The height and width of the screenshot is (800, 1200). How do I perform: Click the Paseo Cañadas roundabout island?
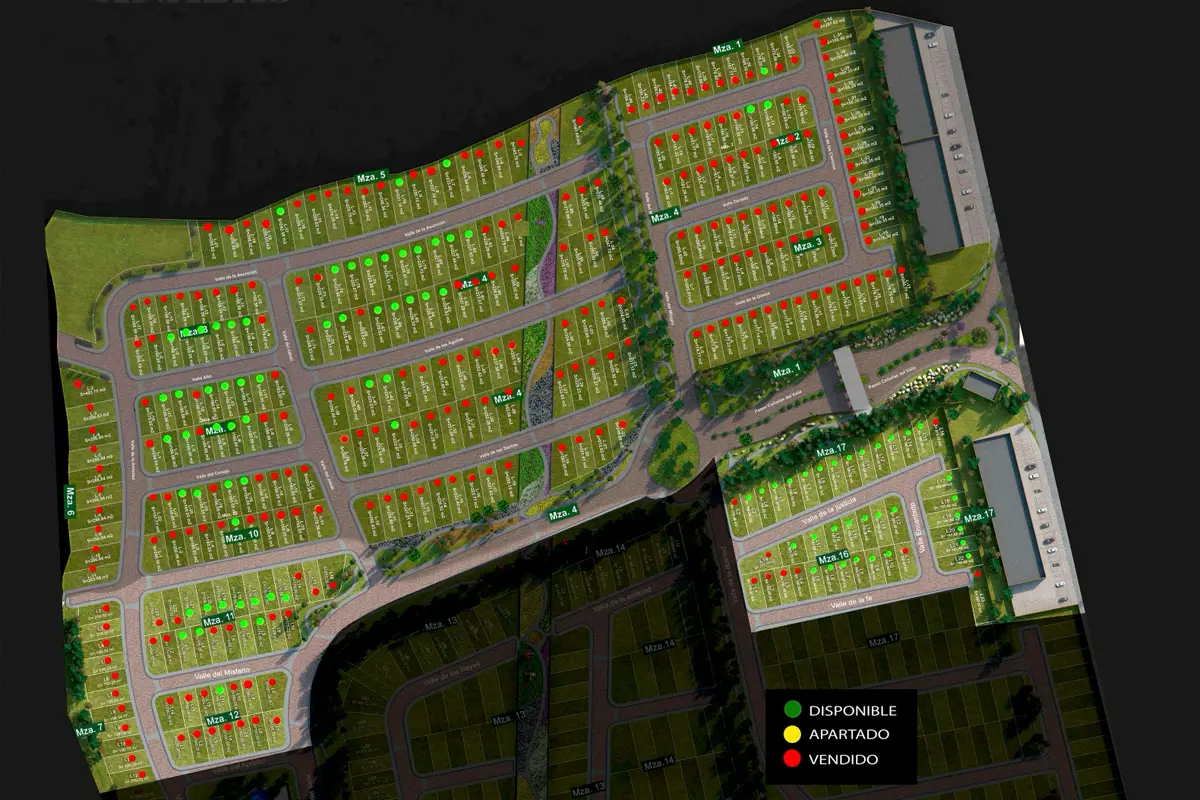(673, 448)
